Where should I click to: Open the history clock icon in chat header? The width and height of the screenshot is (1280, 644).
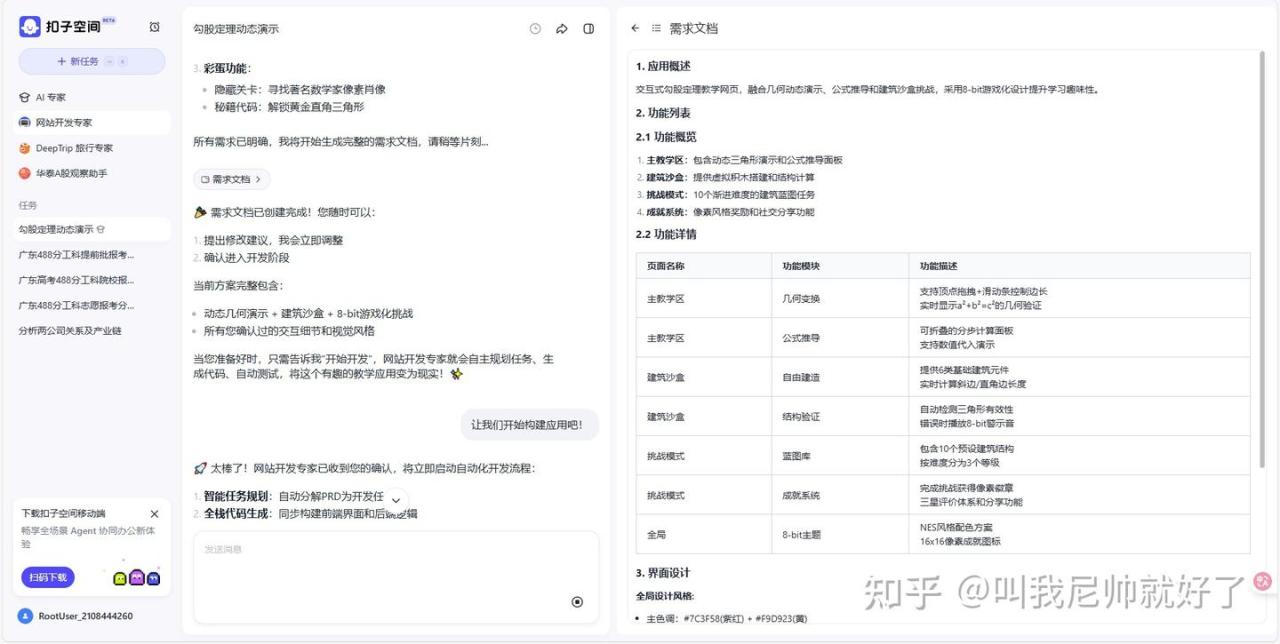click(x=535, y=29)
